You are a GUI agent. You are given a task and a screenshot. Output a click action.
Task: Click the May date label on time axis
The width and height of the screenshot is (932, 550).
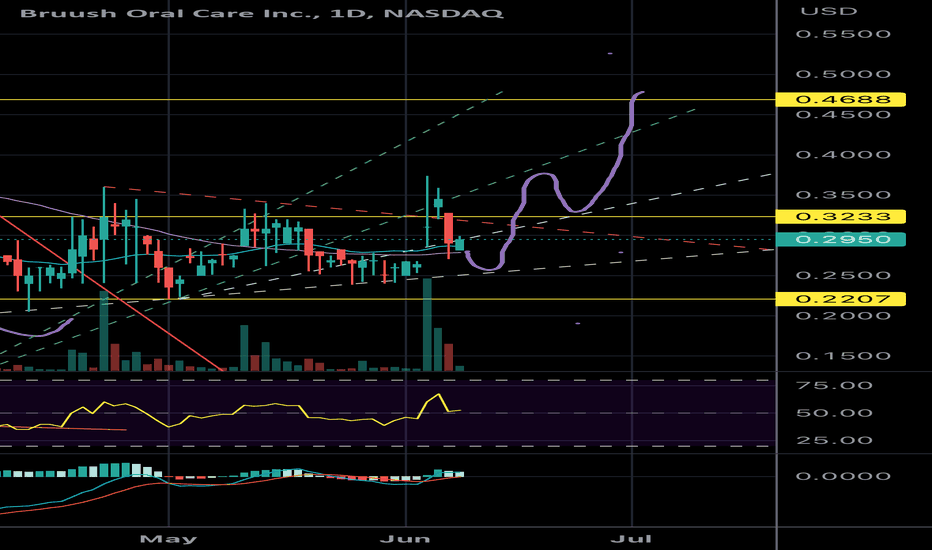(168, 539)
